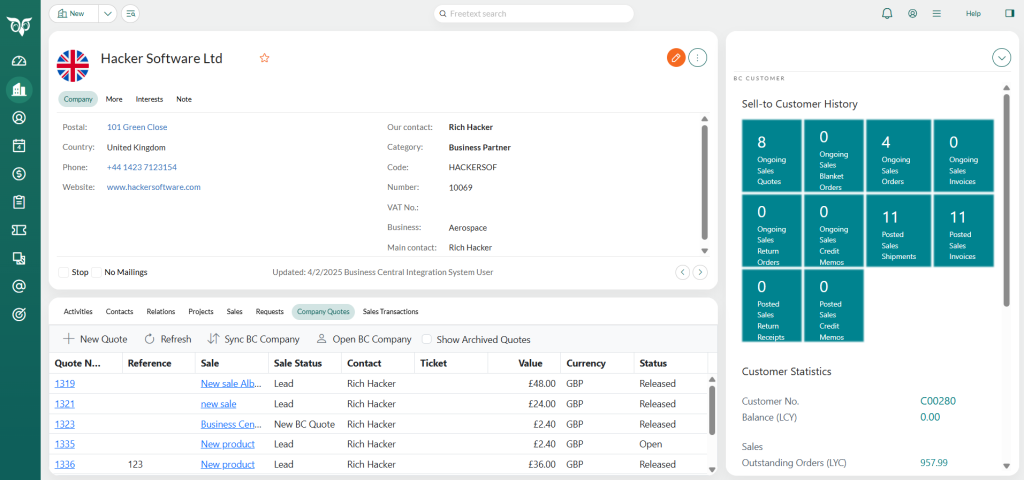Open the Company icon in sidebar

click(x=19, y=89)
